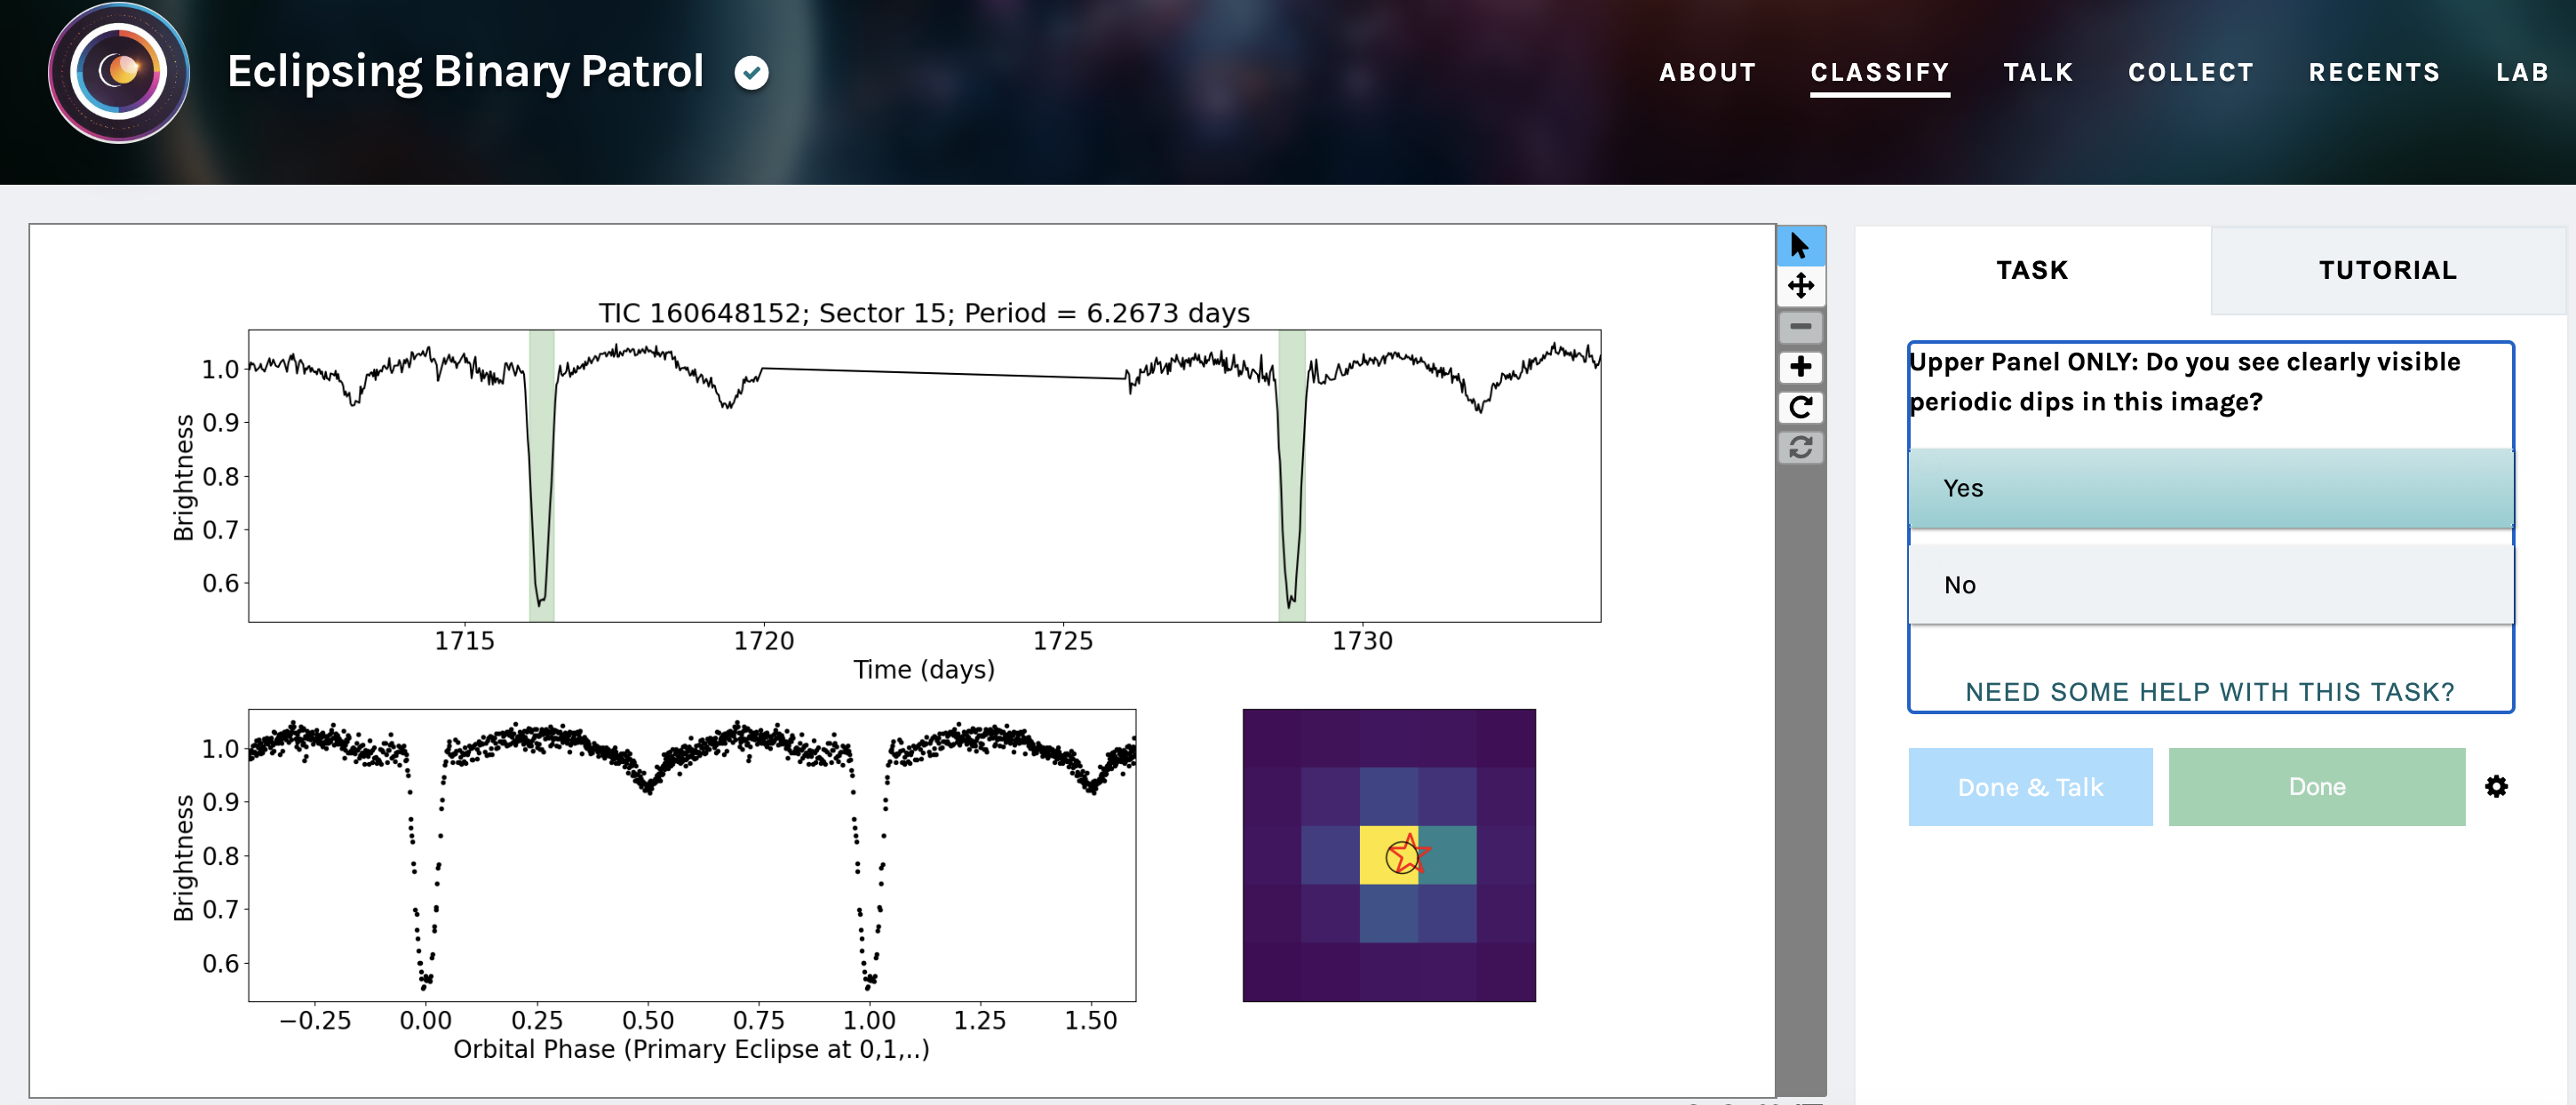This screenshot has width=2576, height=1105.
Task: Click the rotate image icon
Action: tap(1800, 407)
